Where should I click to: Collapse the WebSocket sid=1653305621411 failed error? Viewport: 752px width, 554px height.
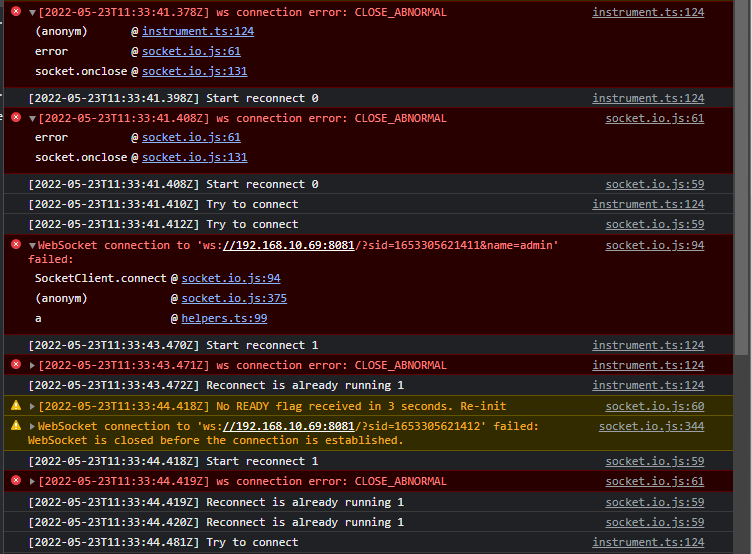coord(32,246)
